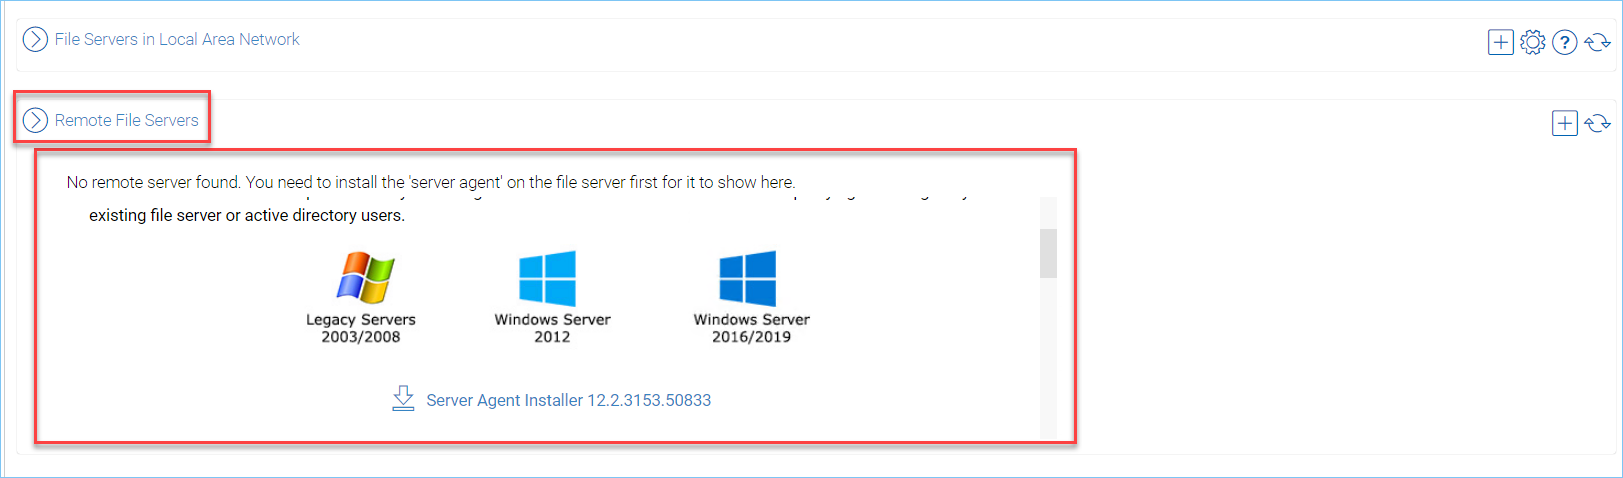Viewport: 1623px width, 478px height.
Task: Click the 'No remote server found' message
Action: 431,182
